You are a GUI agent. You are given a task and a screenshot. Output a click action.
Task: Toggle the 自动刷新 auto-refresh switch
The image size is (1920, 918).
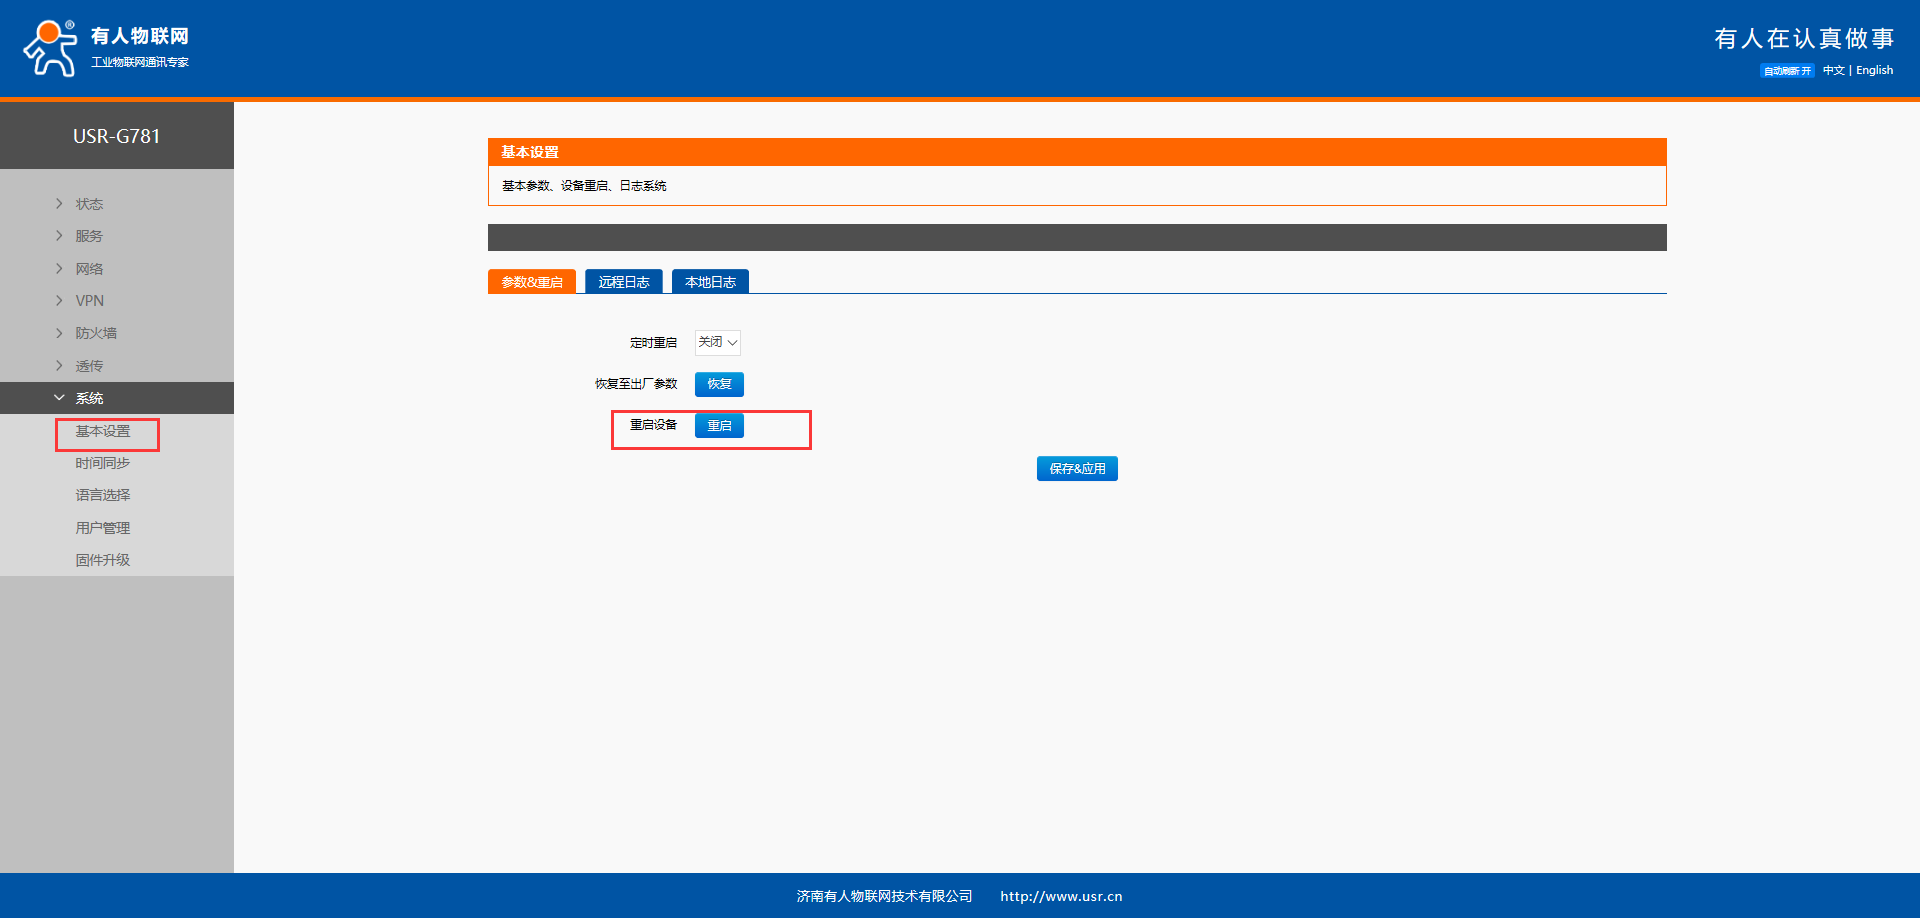[x=1786, y=71]
